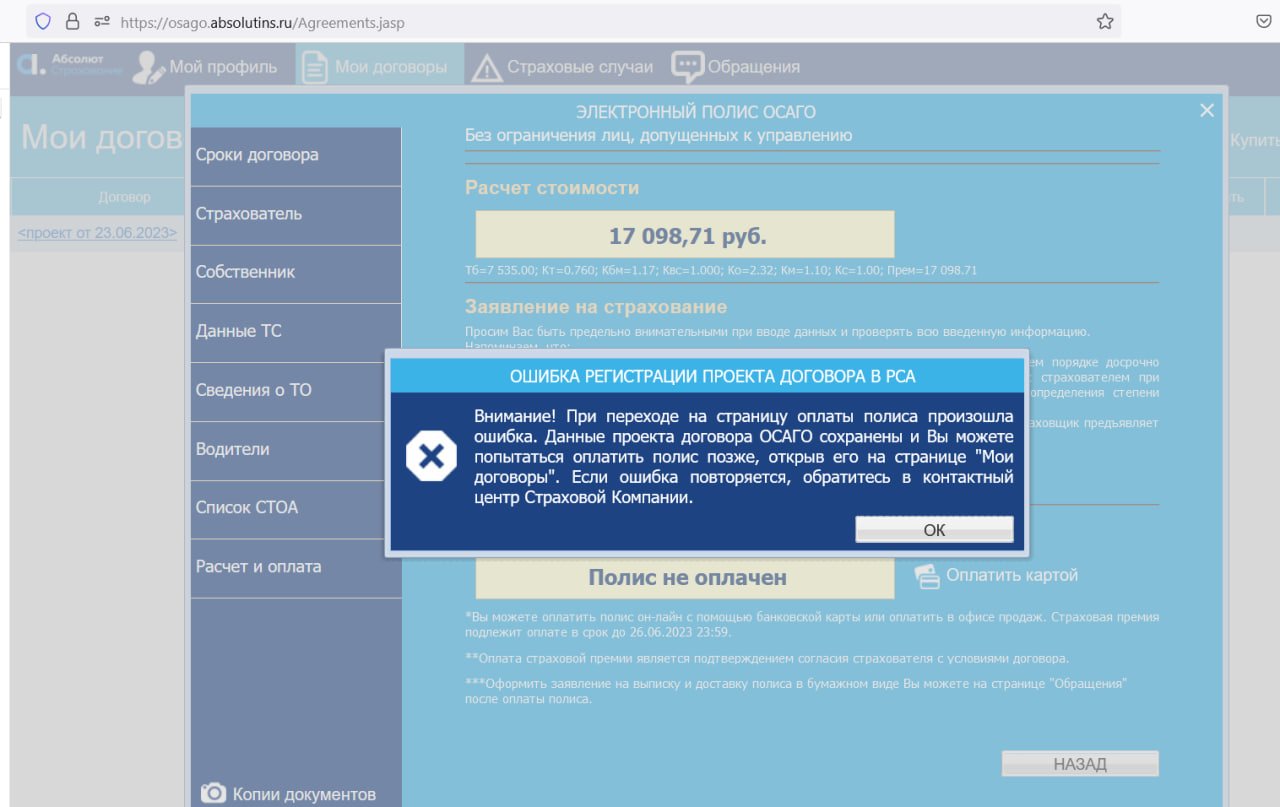Click the camera icon near Копии документов
This screenshot has height=807, width=1280.
tap(213, 793)
